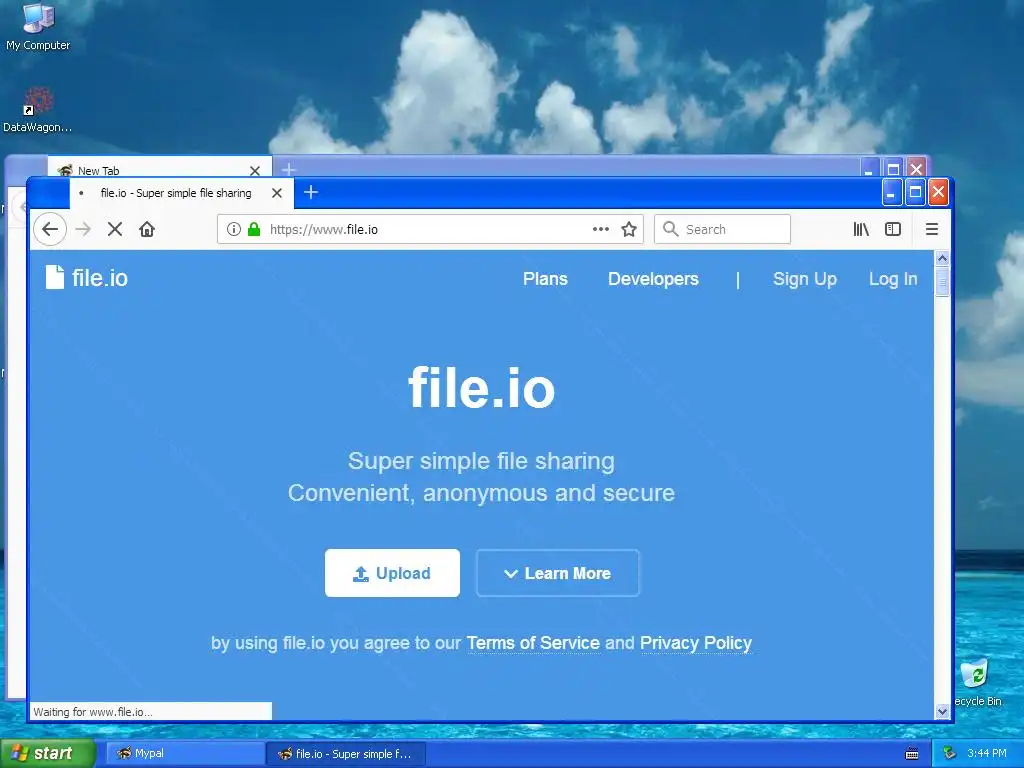The width and height of the screenshot is (1024, 768).
Task: Click the Sign Up link
Action: [805, 279]
